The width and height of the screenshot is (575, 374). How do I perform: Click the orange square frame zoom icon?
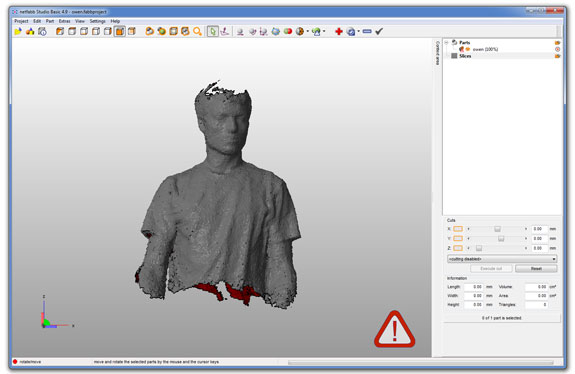(x=173, y=32)
